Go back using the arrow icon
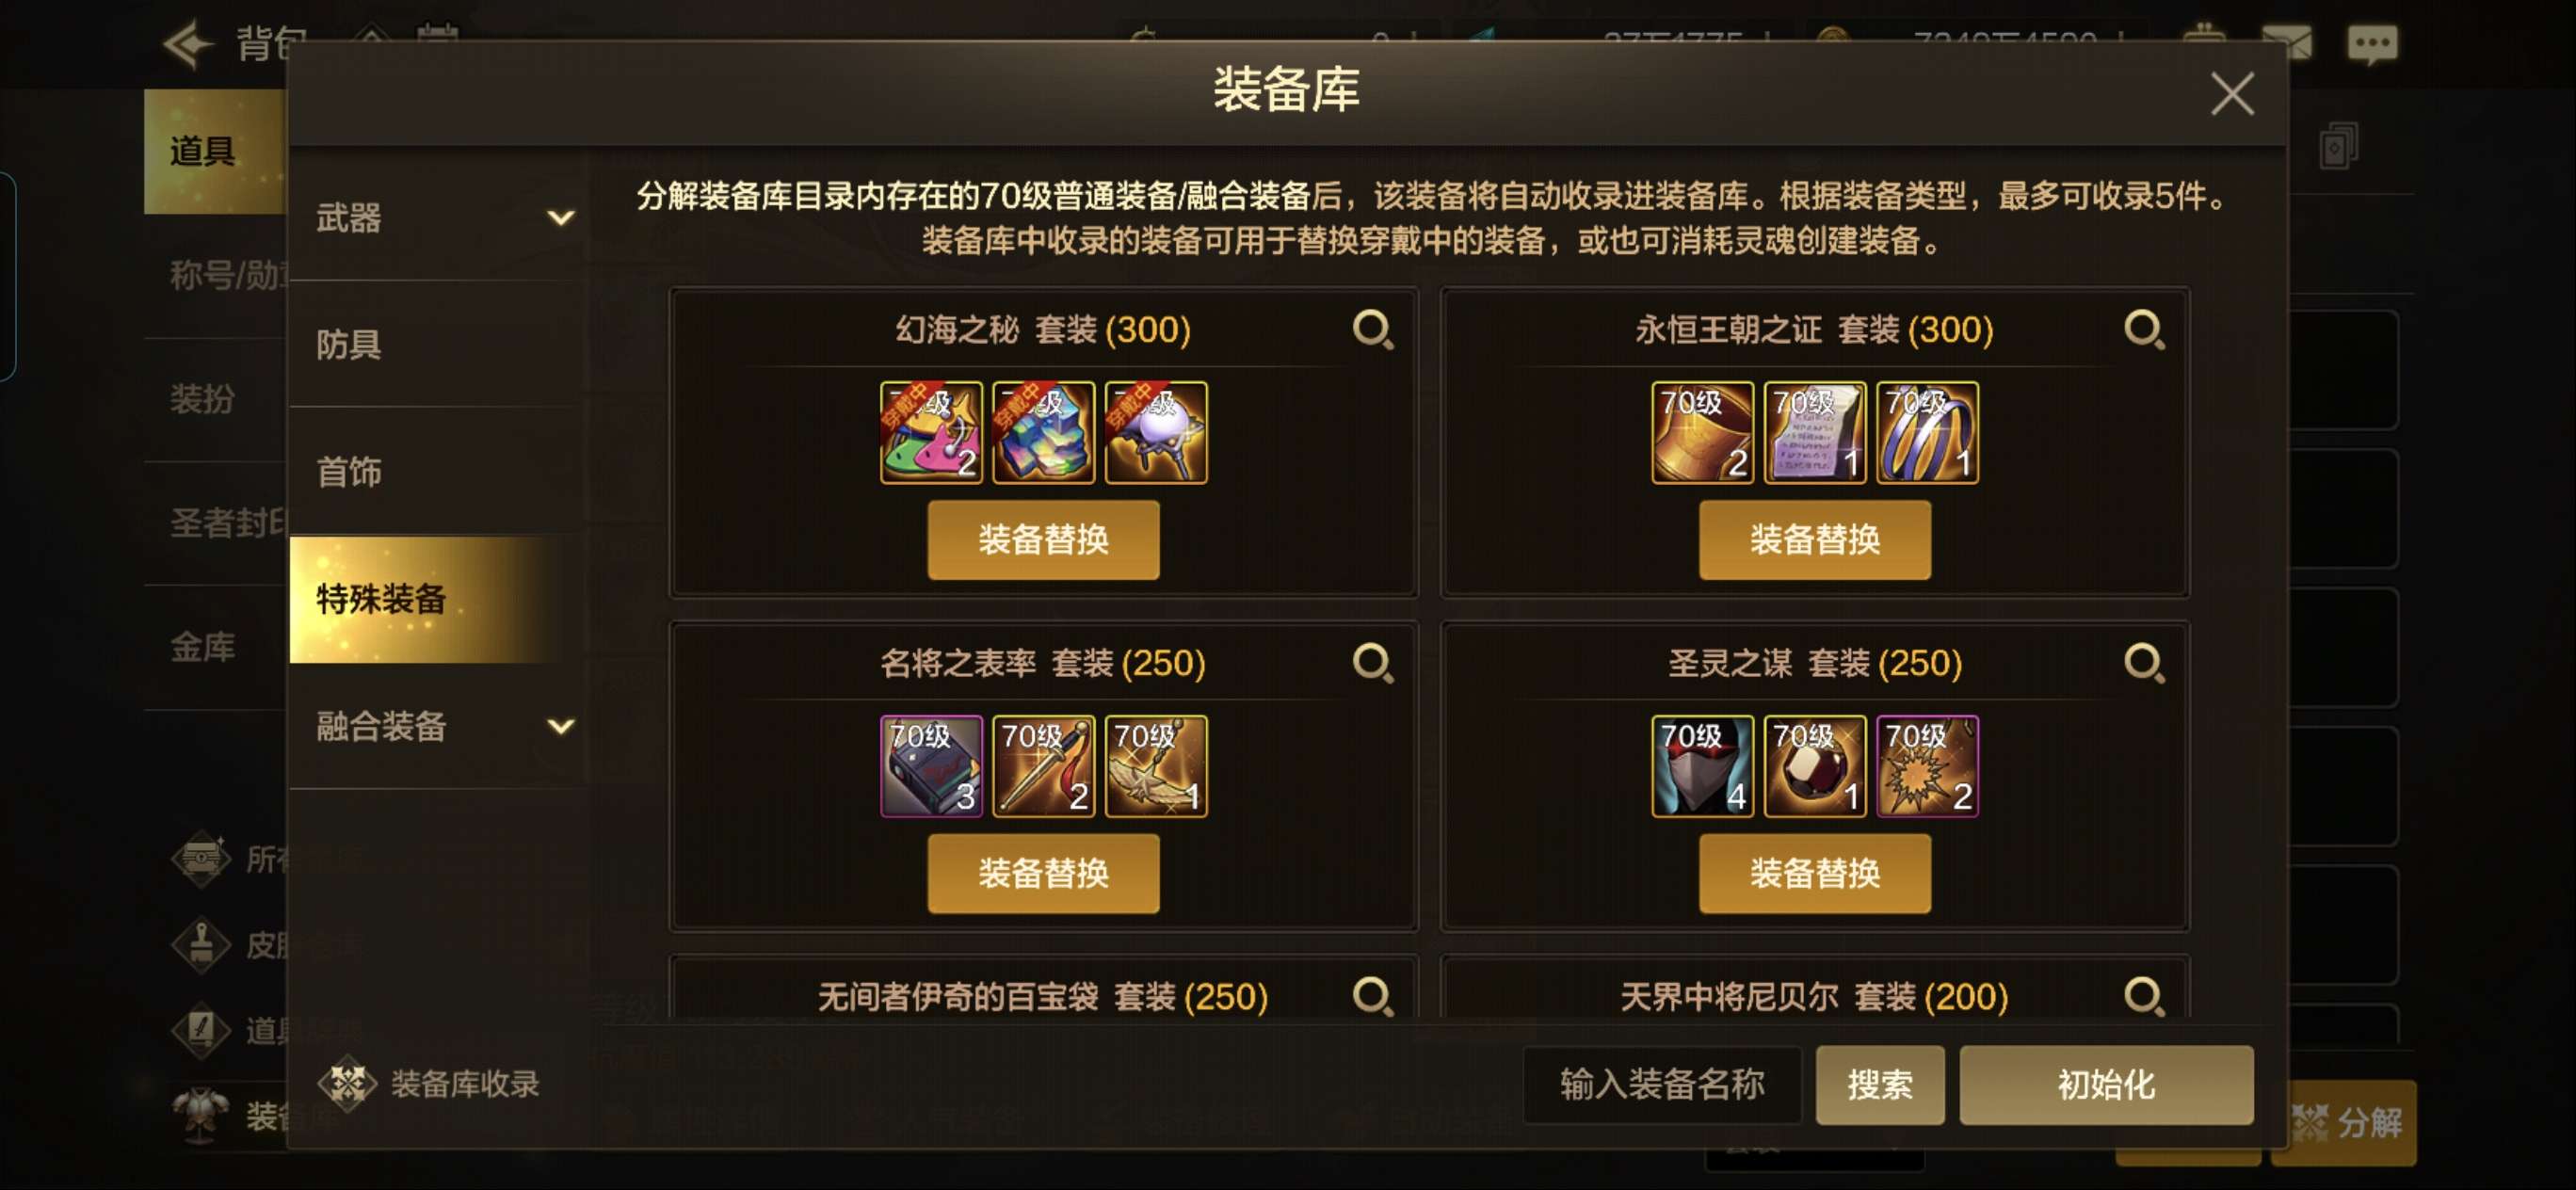The width and height of the screenshot is (2576, 1190). point(187,45)
